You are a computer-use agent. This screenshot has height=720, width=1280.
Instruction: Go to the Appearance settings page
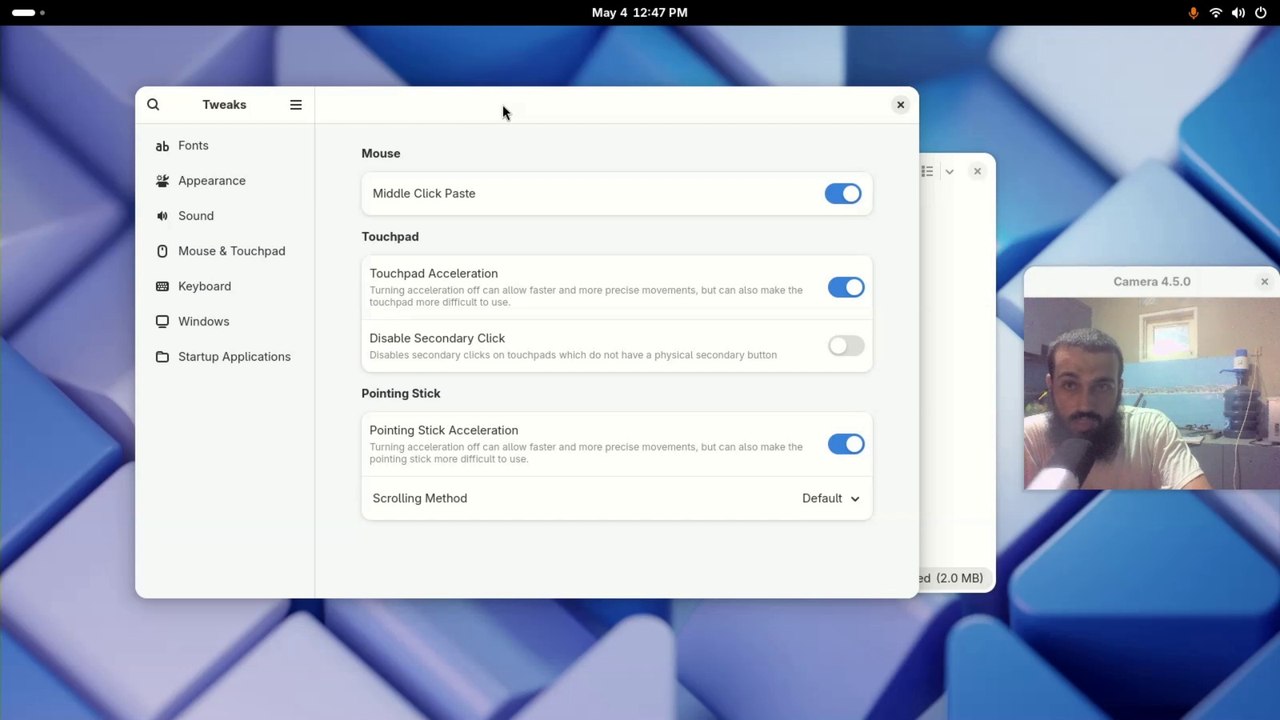coord(225,181)
